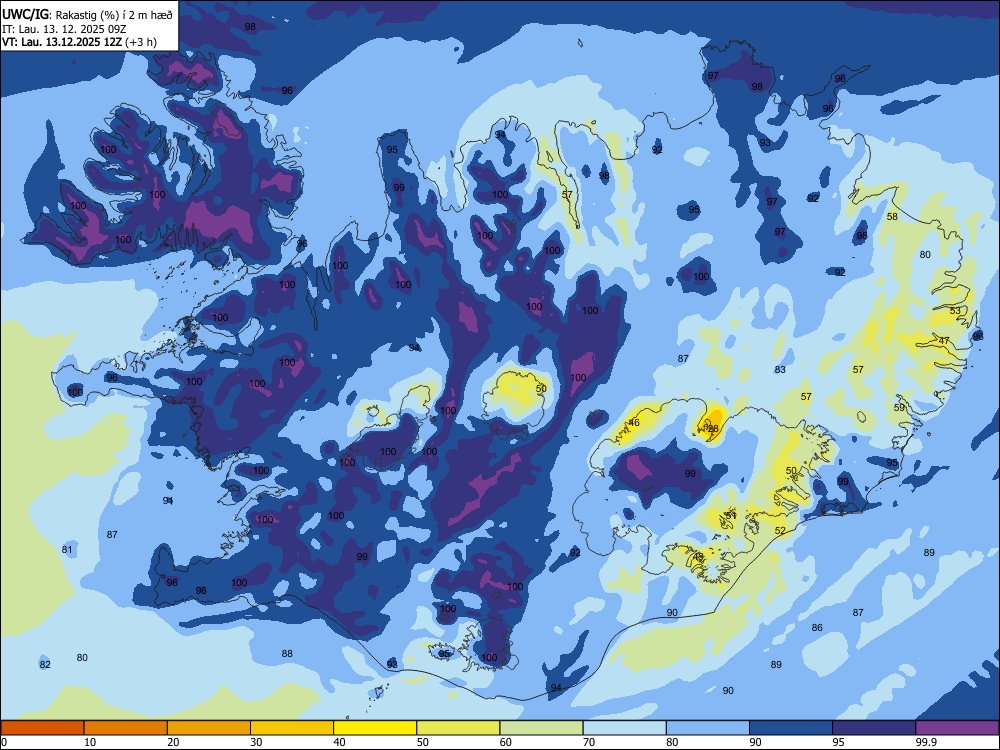
Task: Click the humidity value '58' in the northeast
Action: pyautogui.click(x=892, y=216)
